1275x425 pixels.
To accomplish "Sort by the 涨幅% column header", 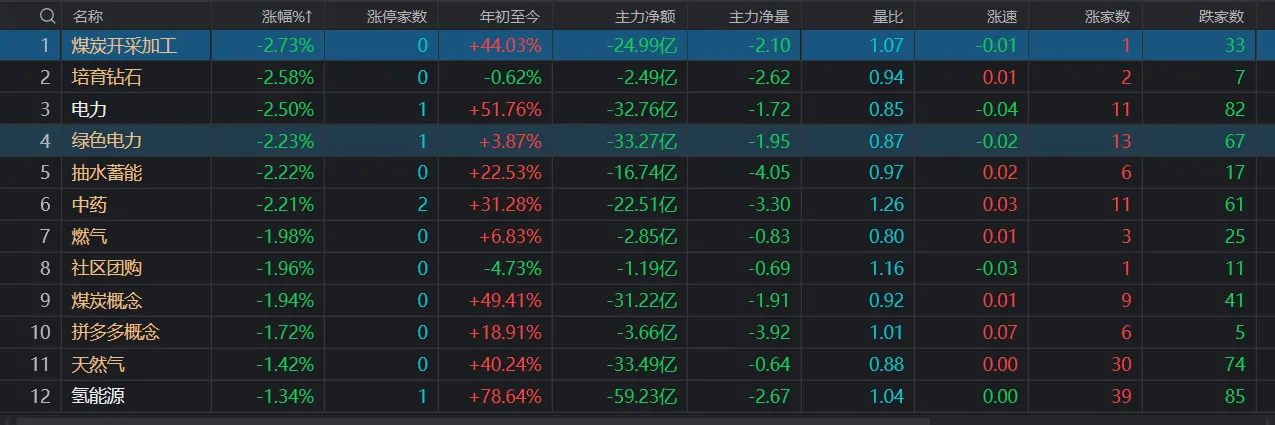I will click(286, 16).
